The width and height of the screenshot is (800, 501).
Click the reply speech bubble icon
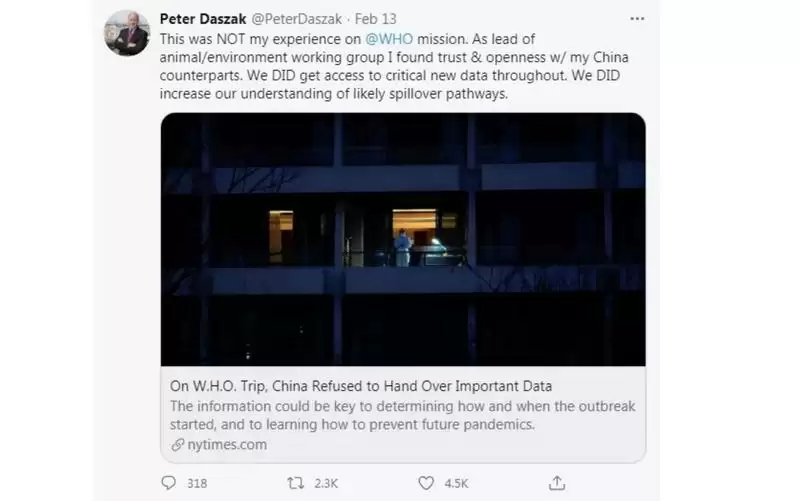tap(168, 483)
